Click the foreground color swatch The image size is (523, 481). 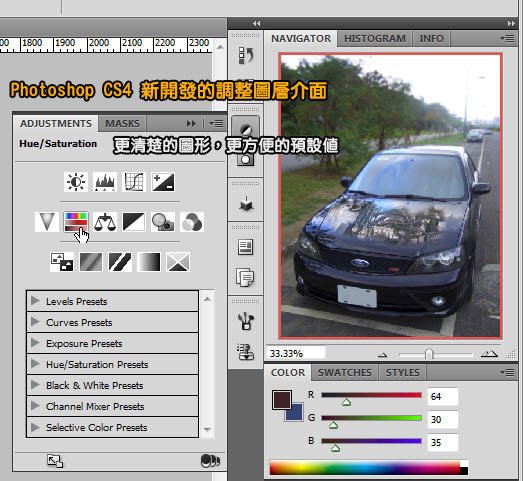(x=282, y=400)
